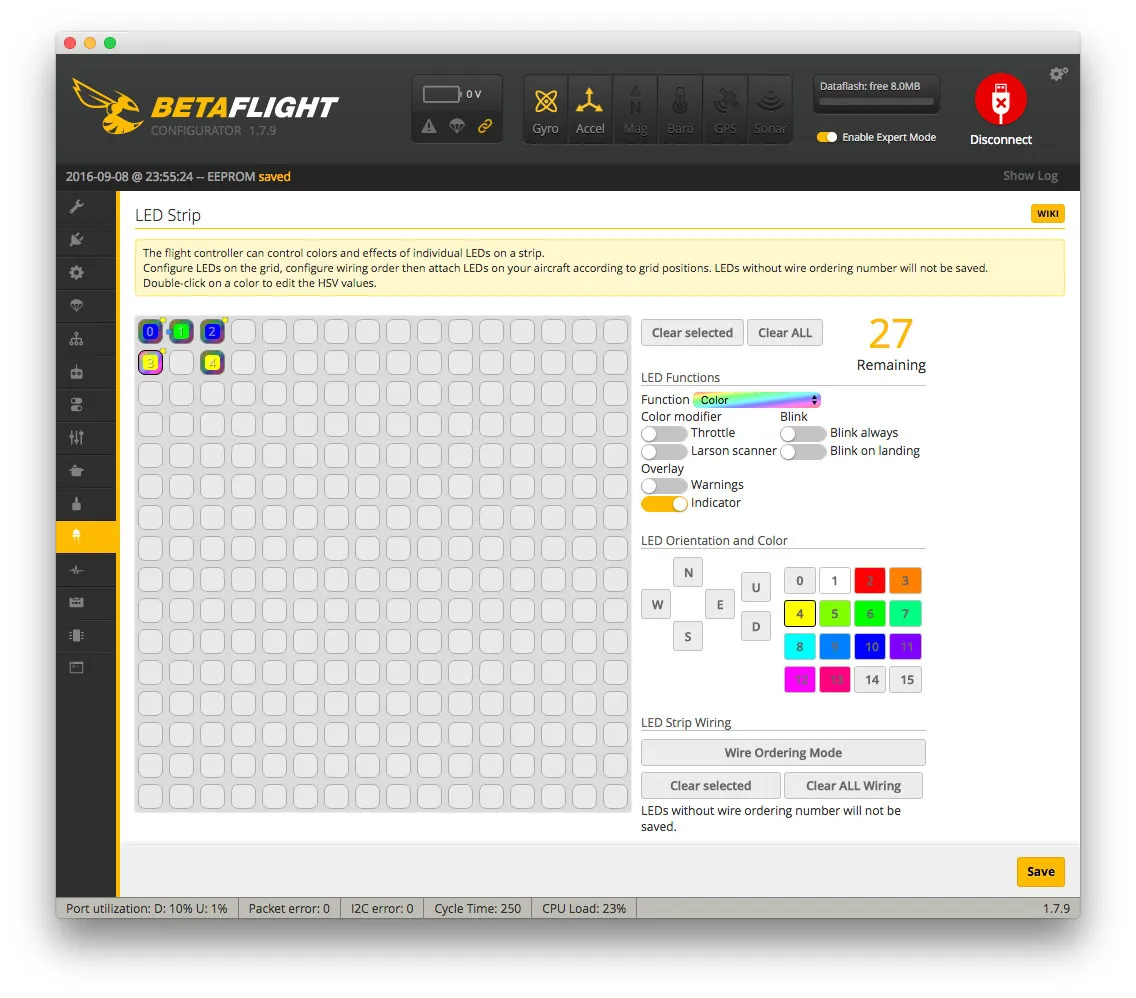
Task: Enable the Blink always toggle
Action: tap(803, 433)
